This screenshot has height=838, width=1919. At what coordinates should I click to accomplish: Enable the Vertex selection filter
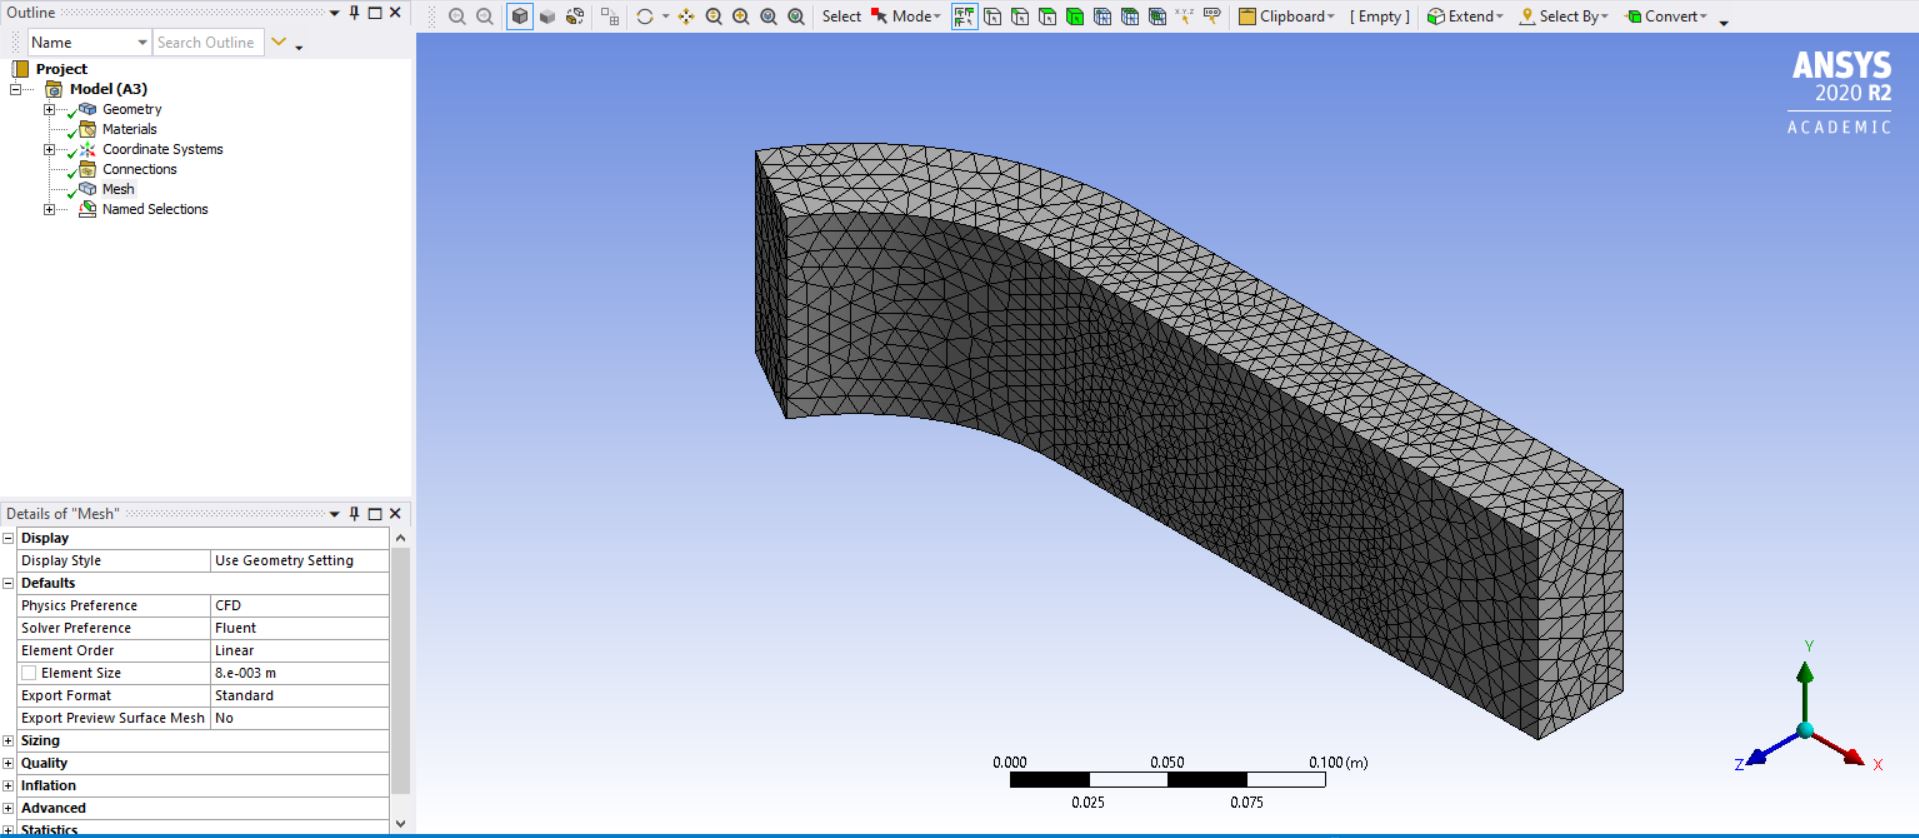click(x=993, y=16)
